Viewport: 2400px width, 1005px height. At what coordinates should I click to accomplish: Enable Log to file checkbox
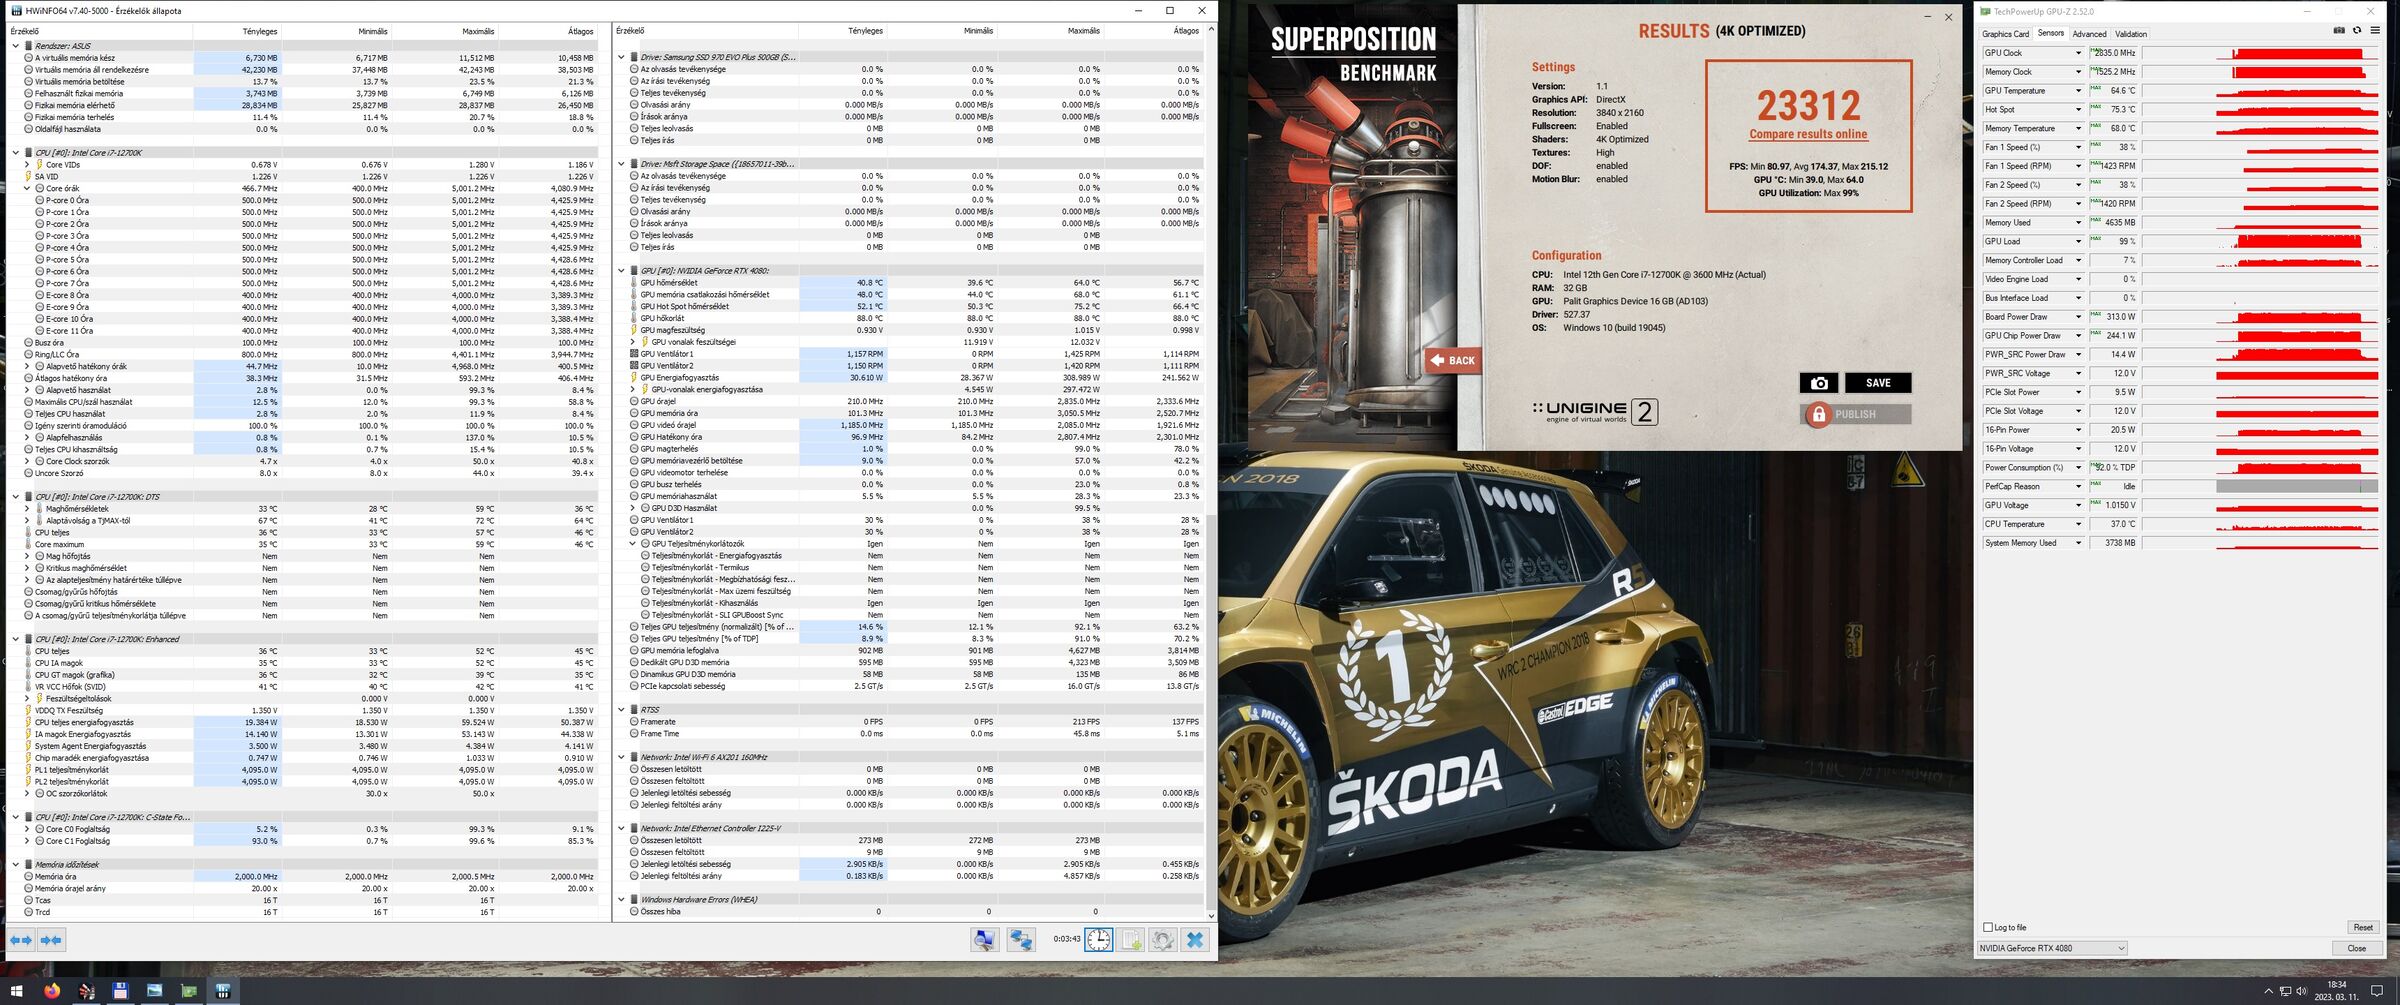pos(1988,927)
